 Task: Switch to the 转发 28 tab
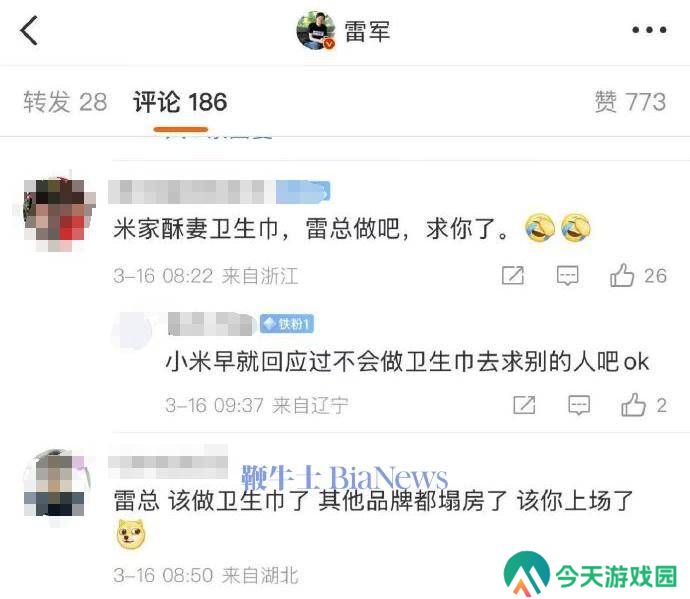pyautogui.click(x=65, y=102)
